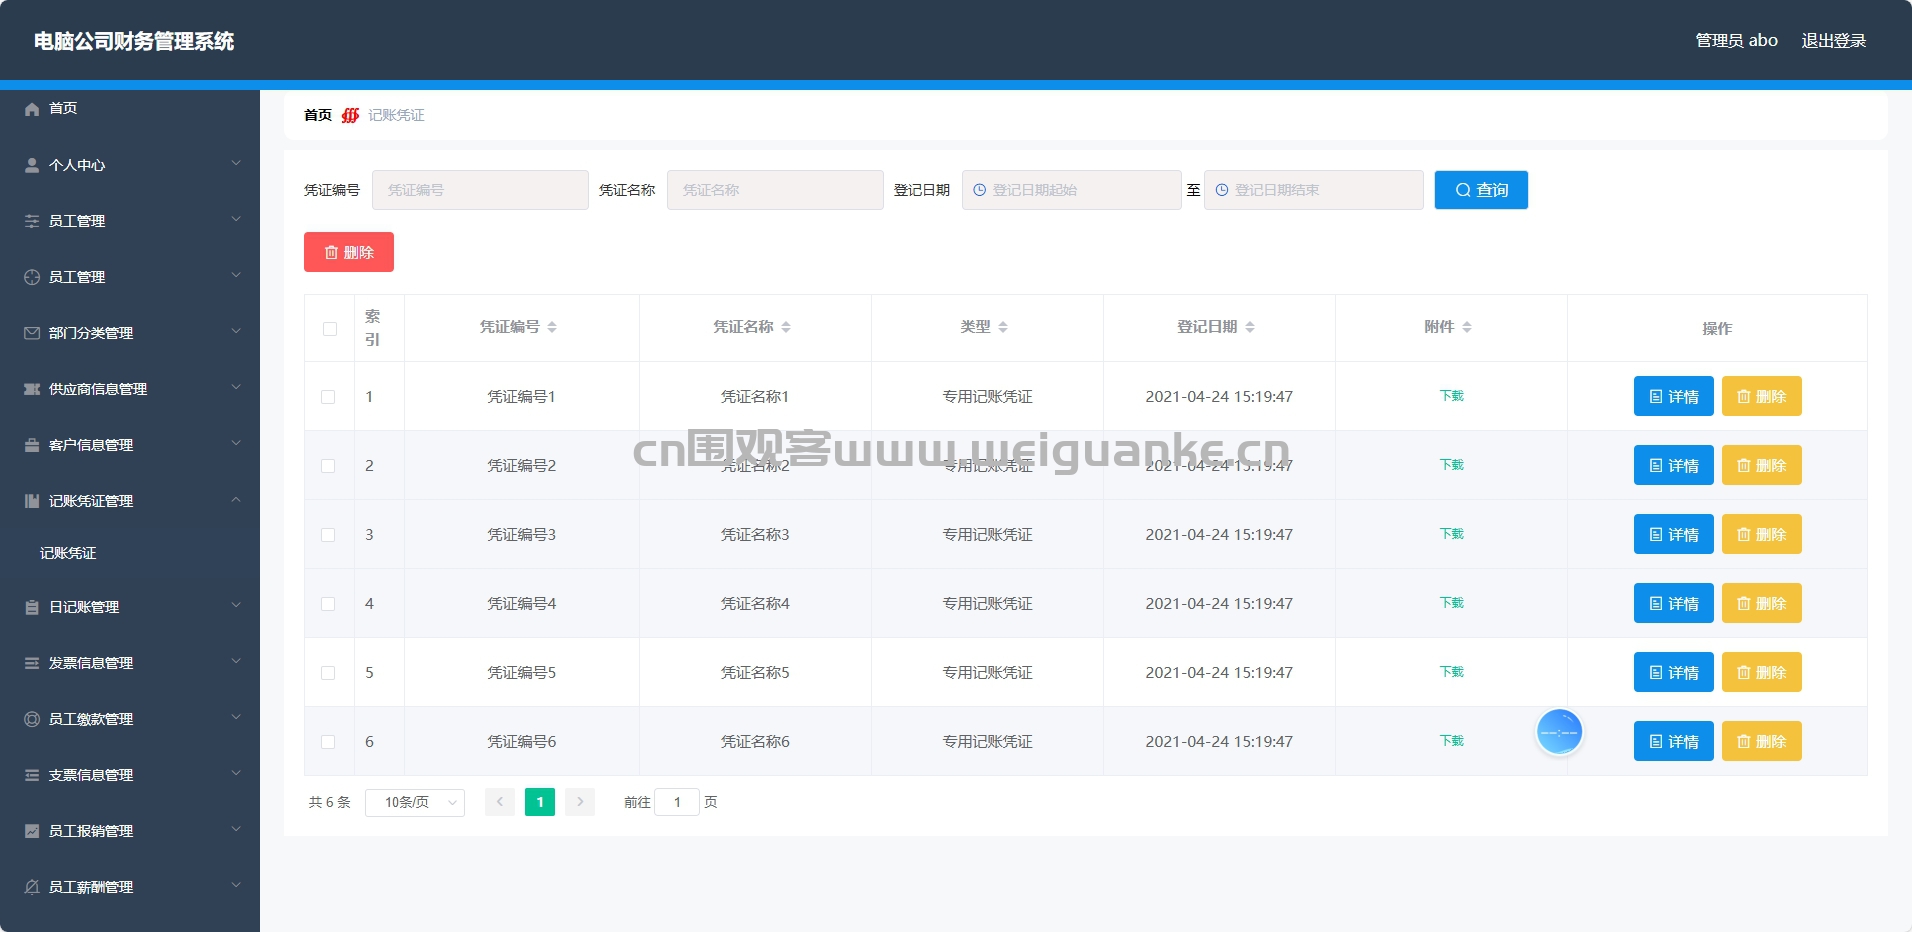Open 详情 for 凭证编号1 row
This screenshot has height=932, width=1912.
tap(1674, 396)
